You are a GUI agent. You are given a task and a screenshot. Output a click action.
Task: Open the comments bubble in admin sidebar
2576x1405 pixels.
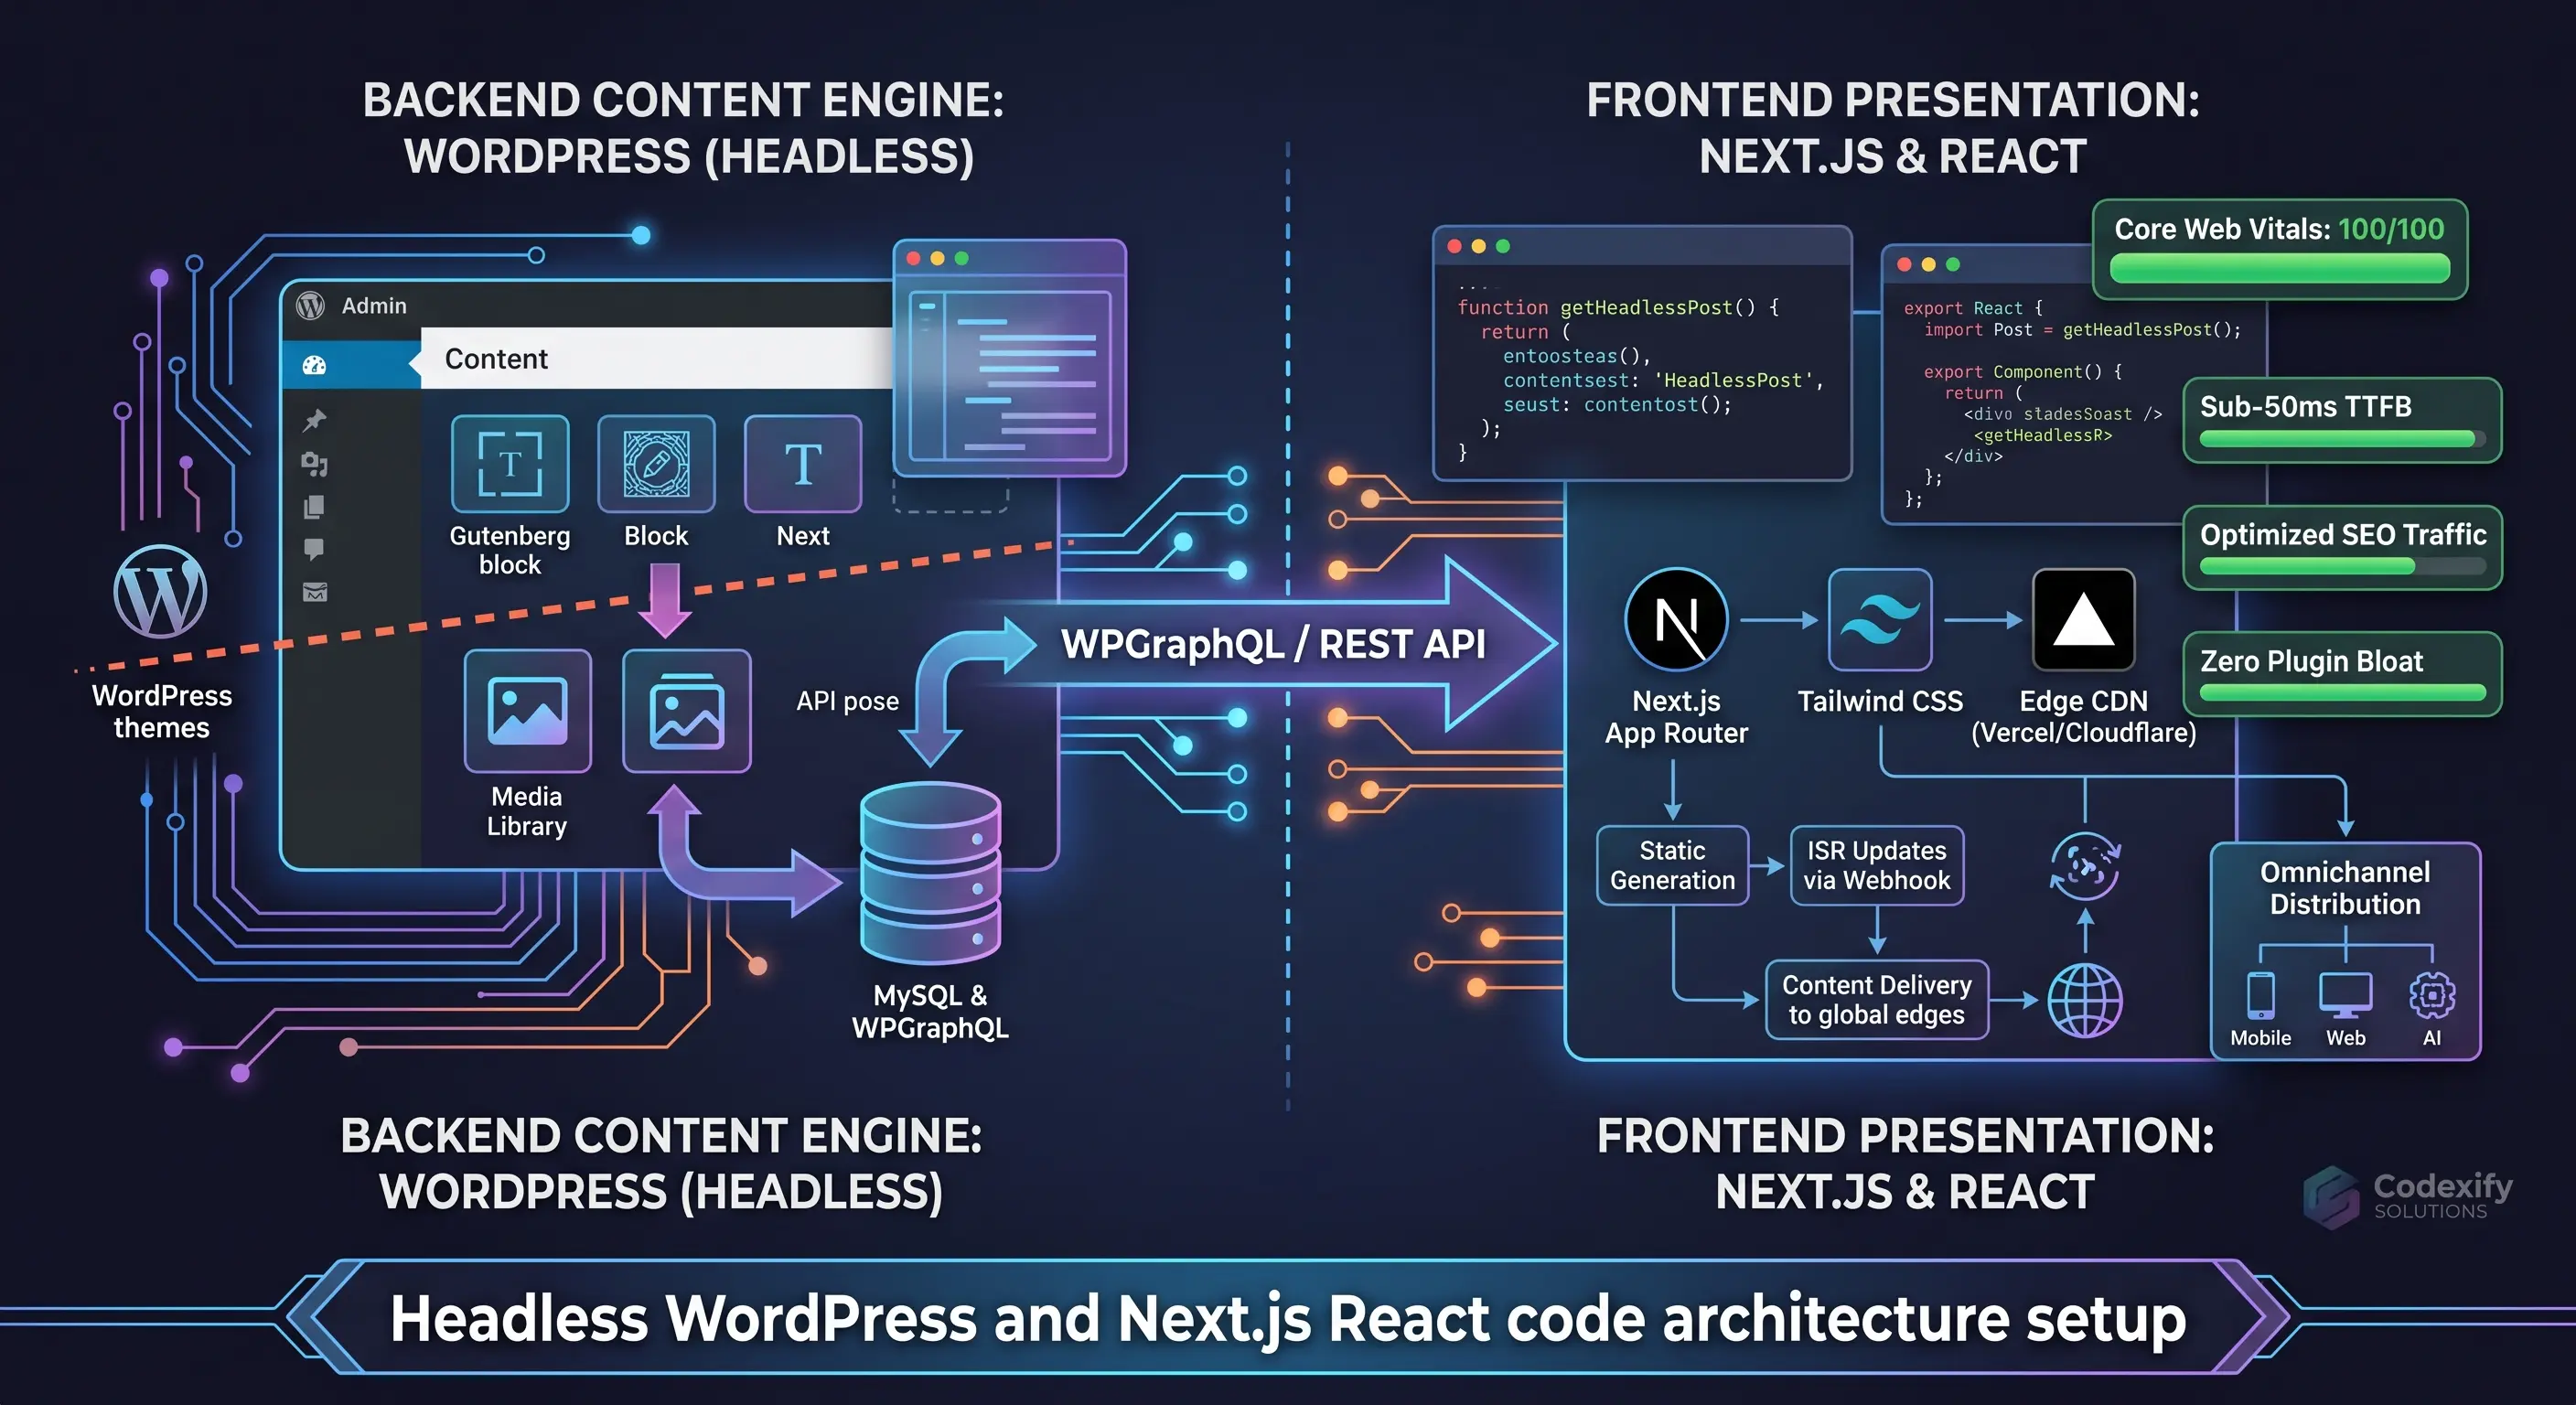point(314,549)
